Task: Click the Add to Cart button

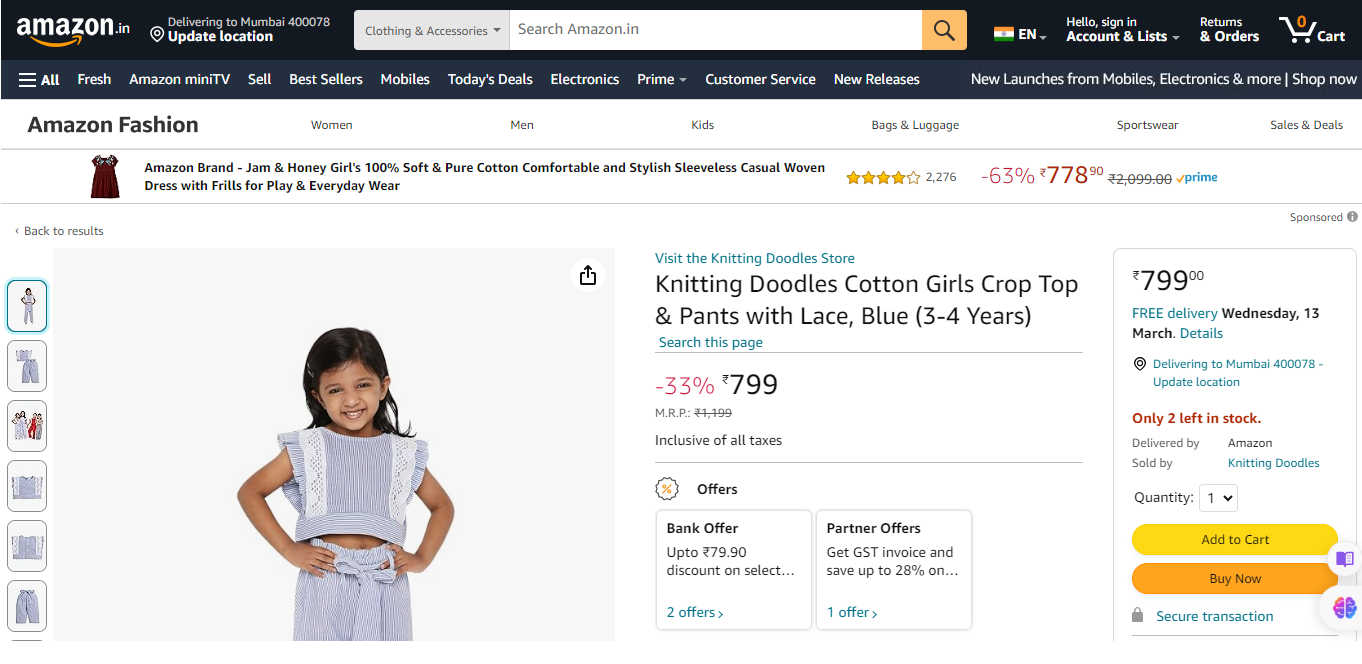Action: (x=1234, y=539)
